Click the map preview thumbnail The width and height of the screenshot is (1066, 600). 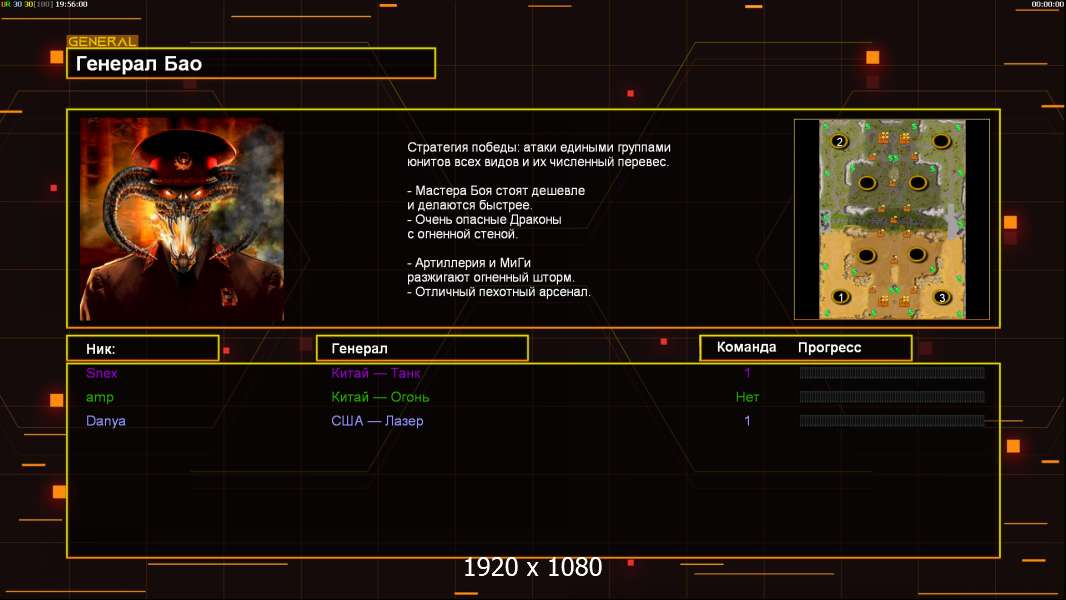click(x=892, y=219)
